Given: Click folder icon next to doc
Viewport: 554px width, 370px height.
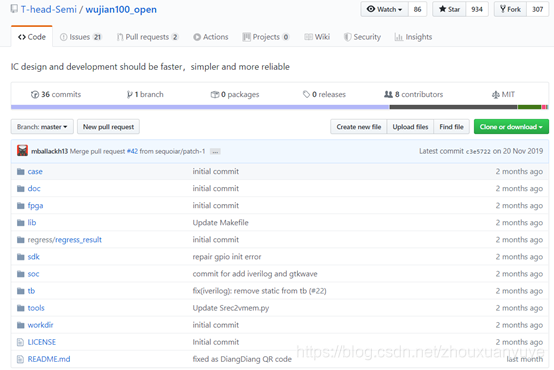Looking at the screenshot, I should tap(20, 189).
